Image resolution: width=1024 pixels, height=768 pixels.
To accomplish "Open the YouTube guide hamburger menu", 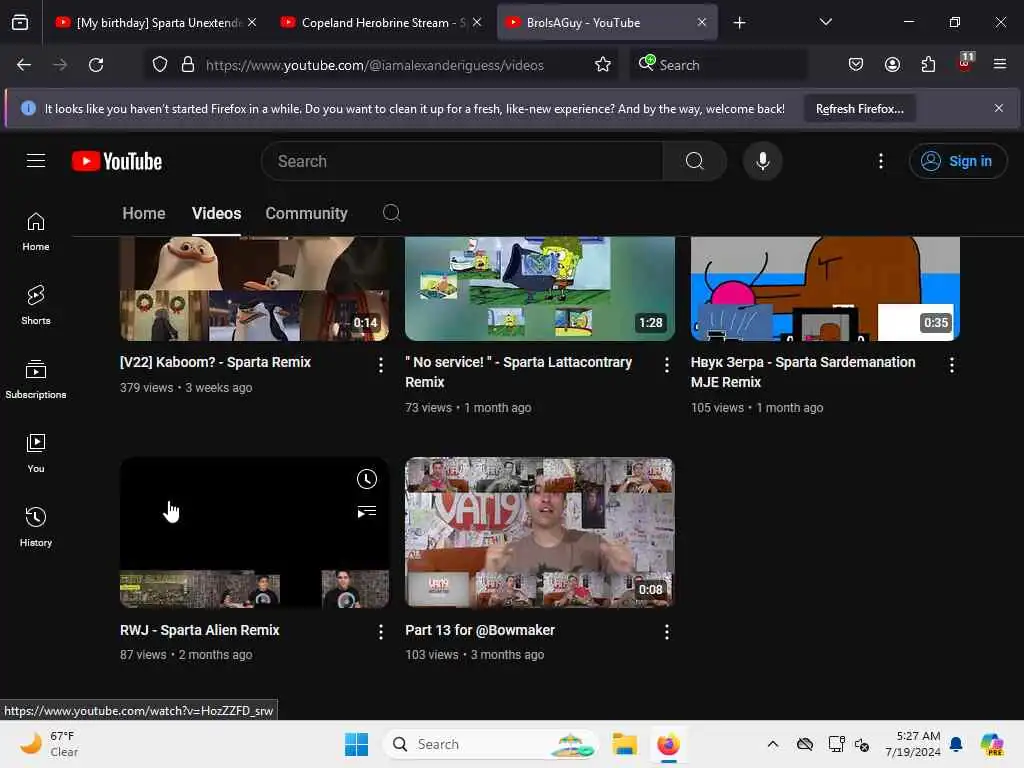I will (x=36, y=161).
